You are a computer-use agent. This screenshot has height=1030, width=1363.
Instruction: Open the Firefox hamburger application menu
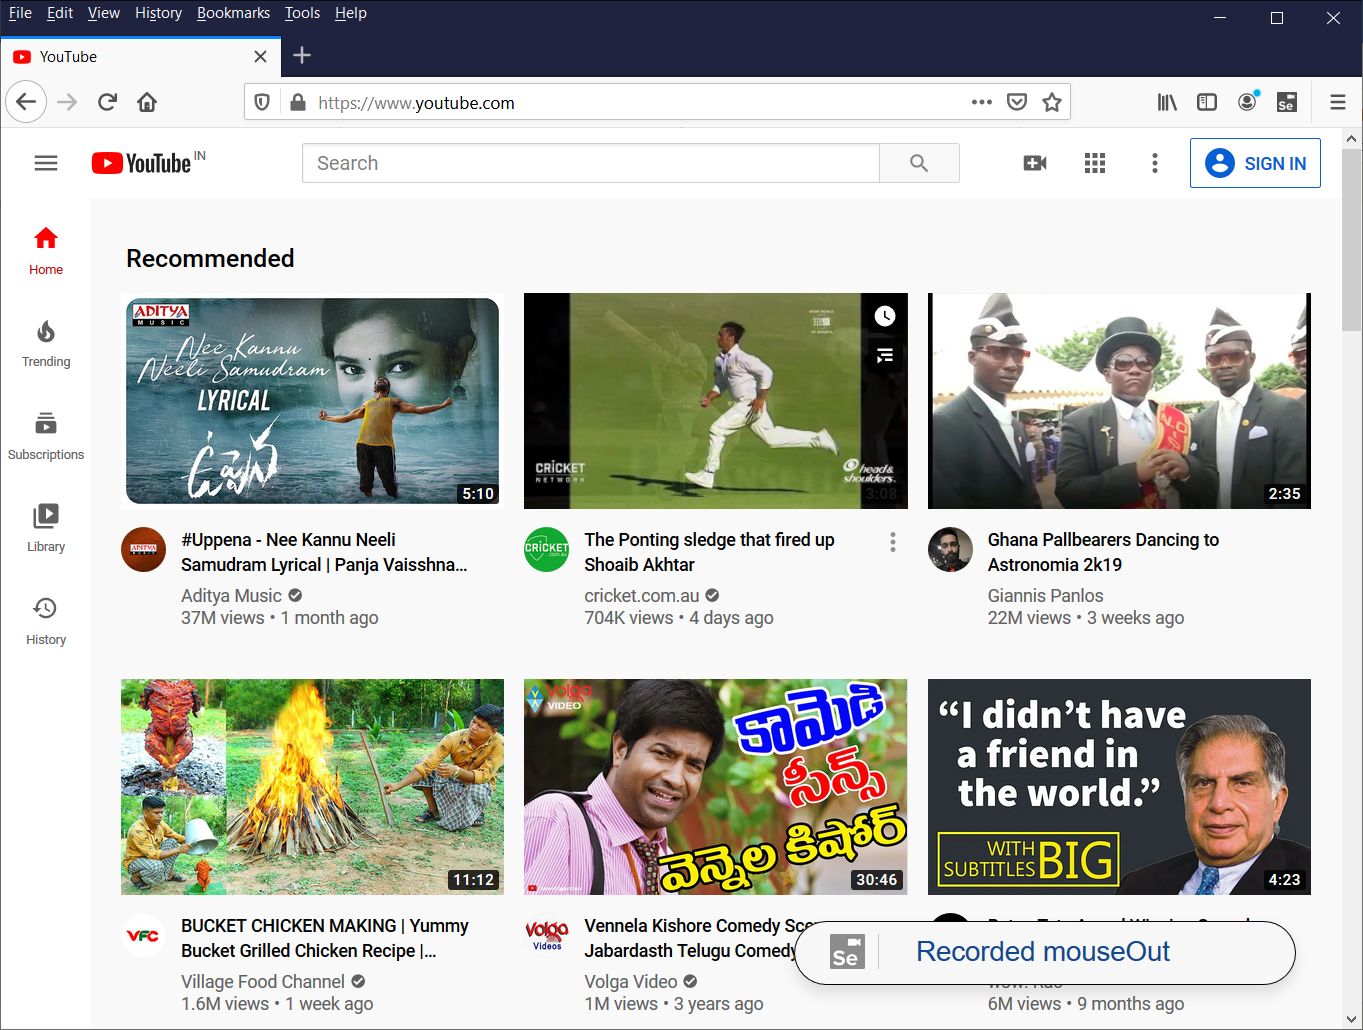[1338, 102]
